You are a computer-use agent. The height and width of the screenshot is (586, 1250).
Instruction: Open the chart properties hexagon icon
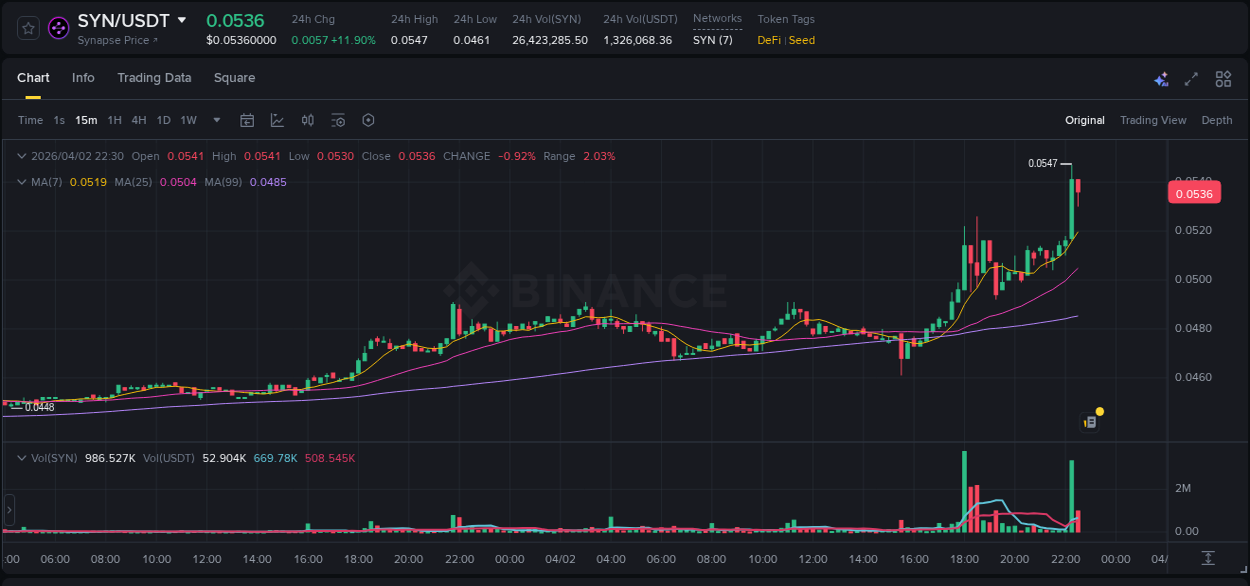(x=368, y=120)
